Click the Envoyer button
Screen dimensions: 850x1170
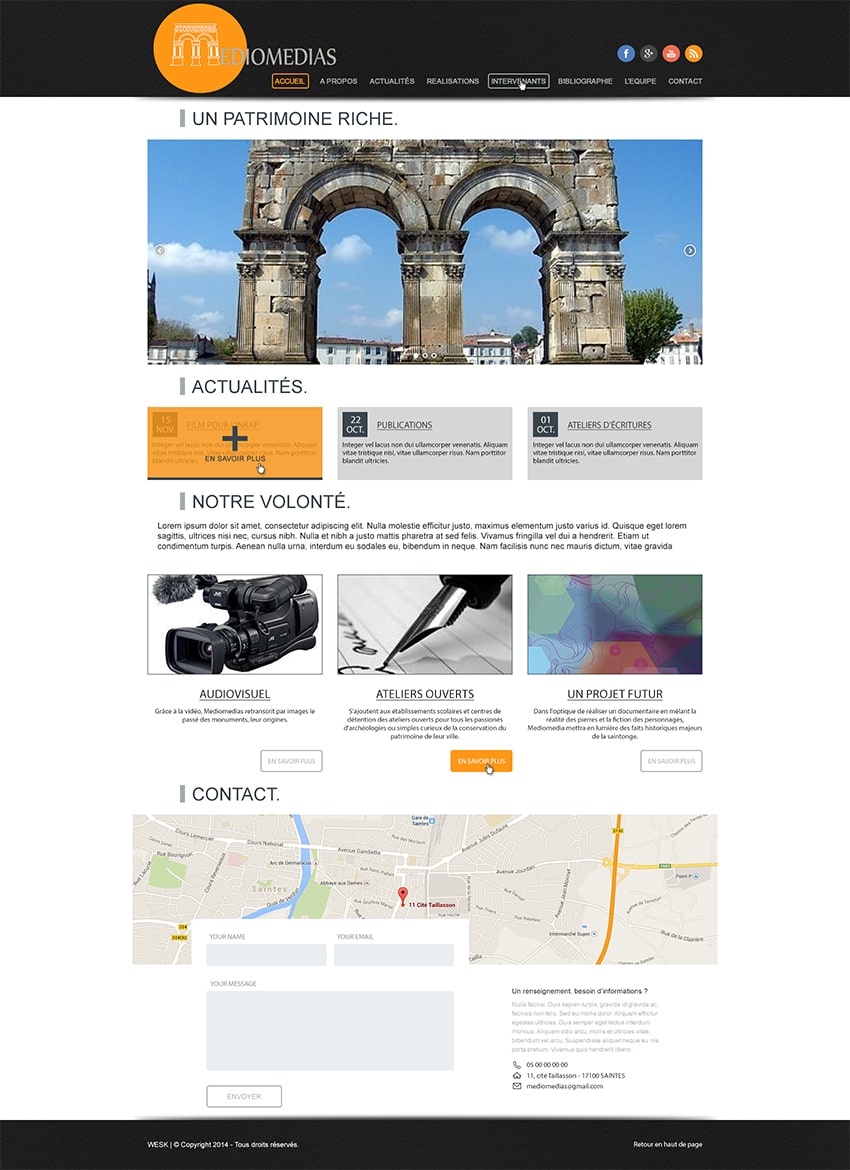tap(244, 1096)
